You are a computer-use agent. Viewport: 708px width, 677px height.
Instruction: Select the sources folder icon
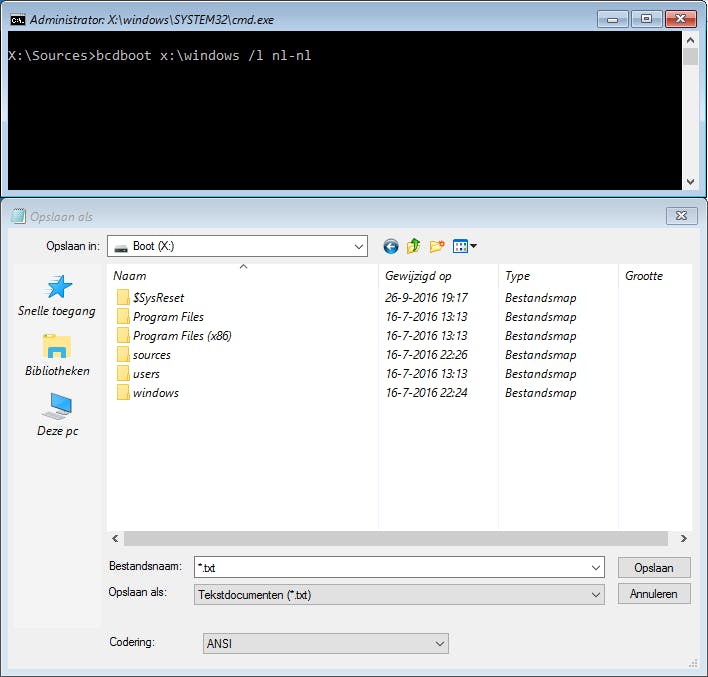pos(123,355)
